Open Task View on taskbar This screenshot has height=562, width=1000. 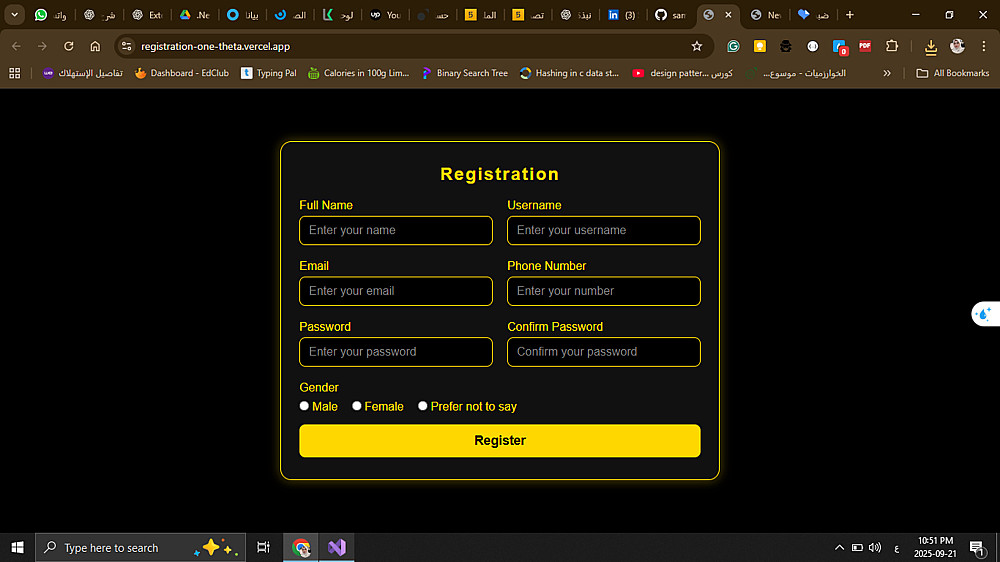(263, 547)
